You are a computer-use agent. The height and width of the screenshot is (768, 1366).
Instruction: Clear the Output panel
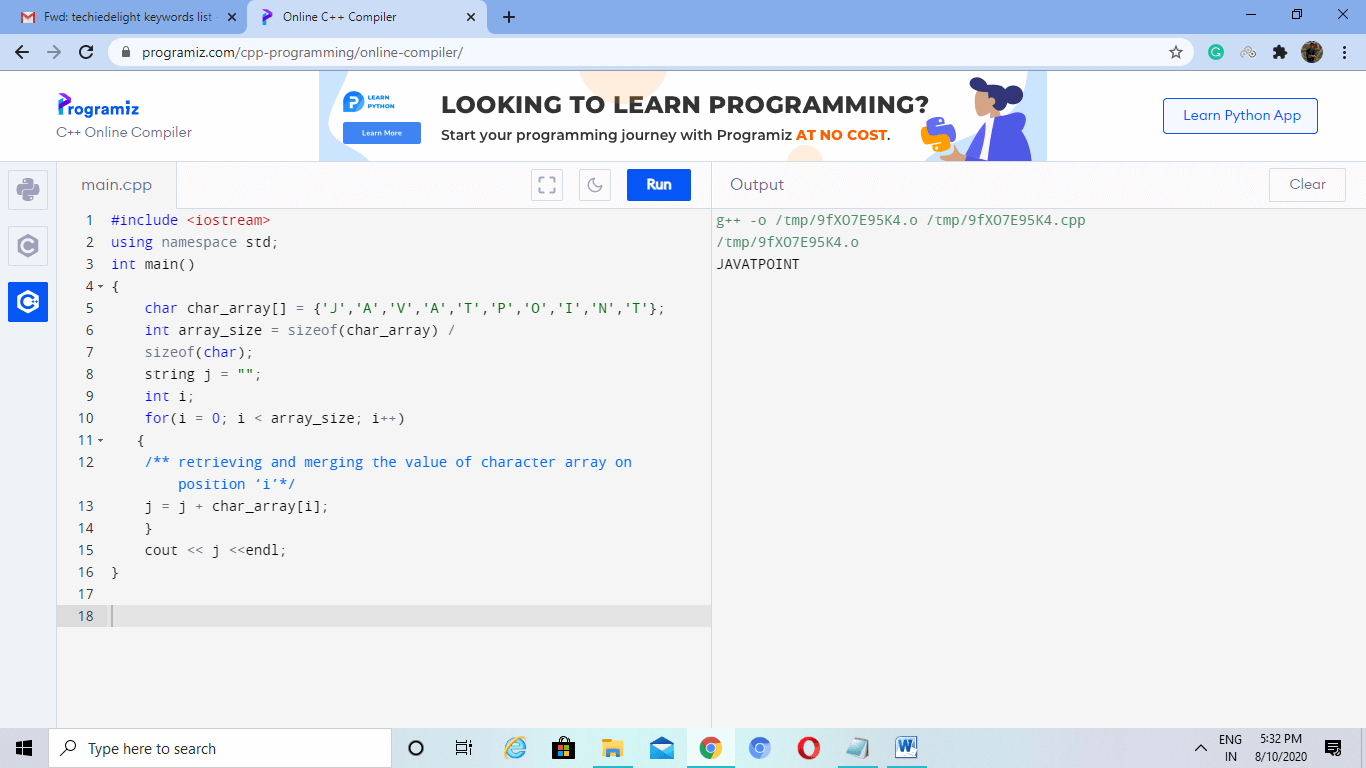coord(1307,184)
